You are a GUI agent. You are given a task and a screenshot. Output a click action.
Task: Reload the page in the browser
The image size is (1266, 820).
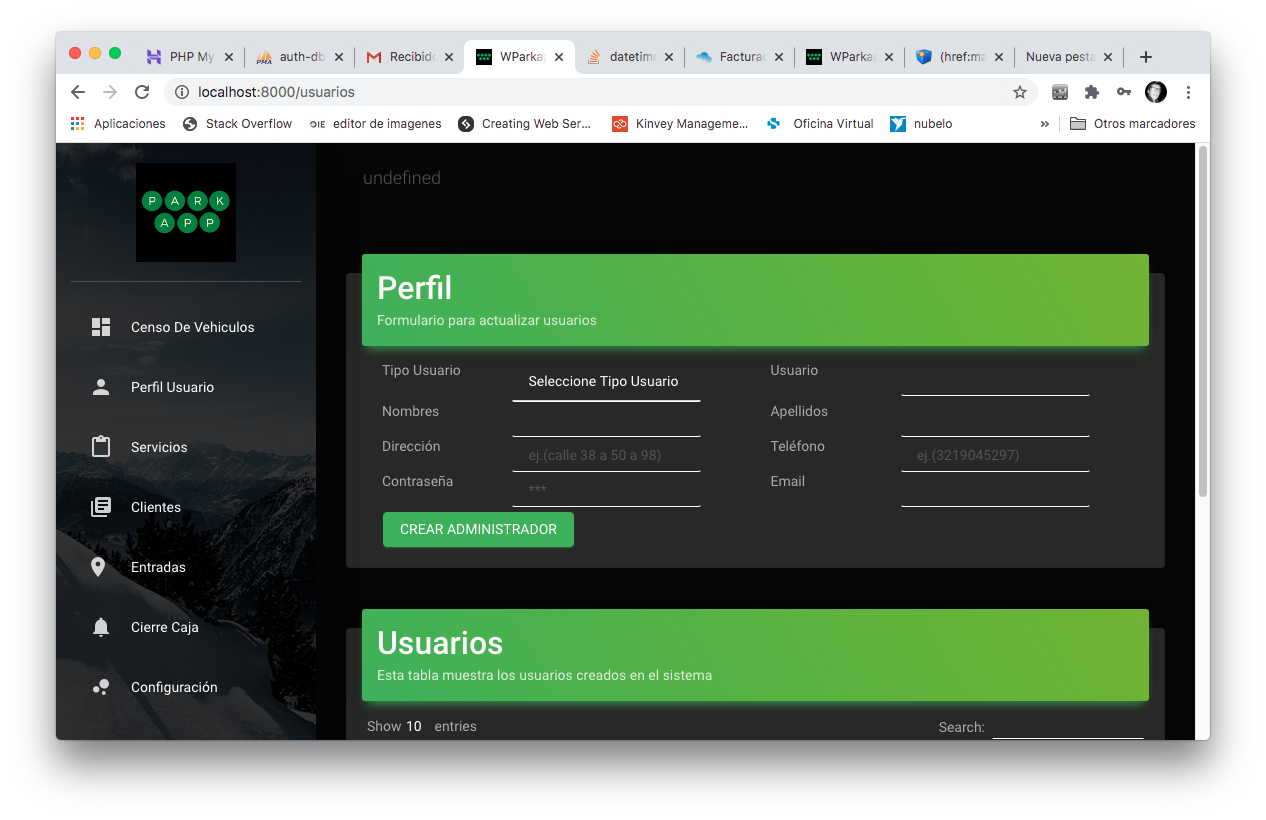point(142,92)
